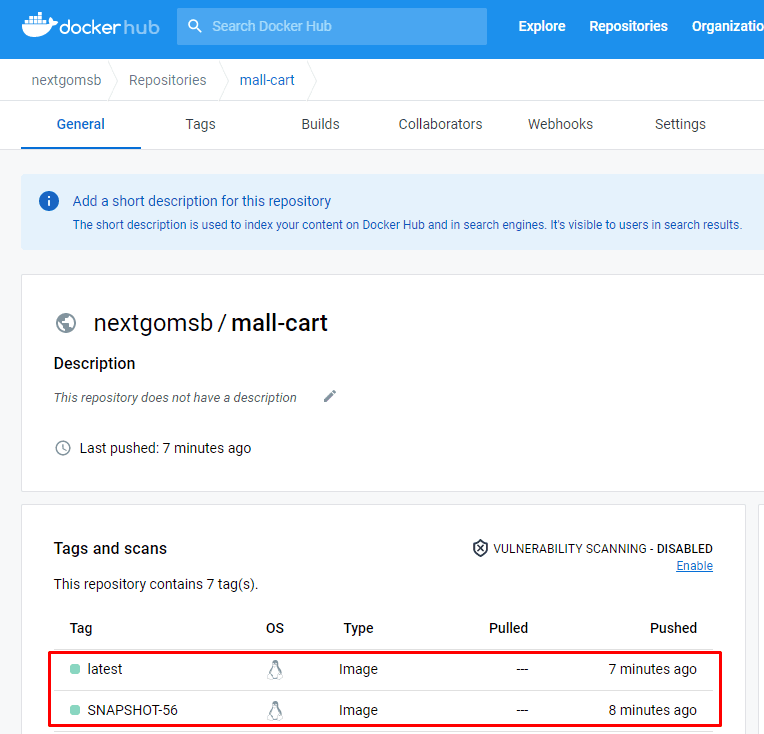Click the nextgomsb / mall-cart title
764x734 pixels.
(210, 323)
